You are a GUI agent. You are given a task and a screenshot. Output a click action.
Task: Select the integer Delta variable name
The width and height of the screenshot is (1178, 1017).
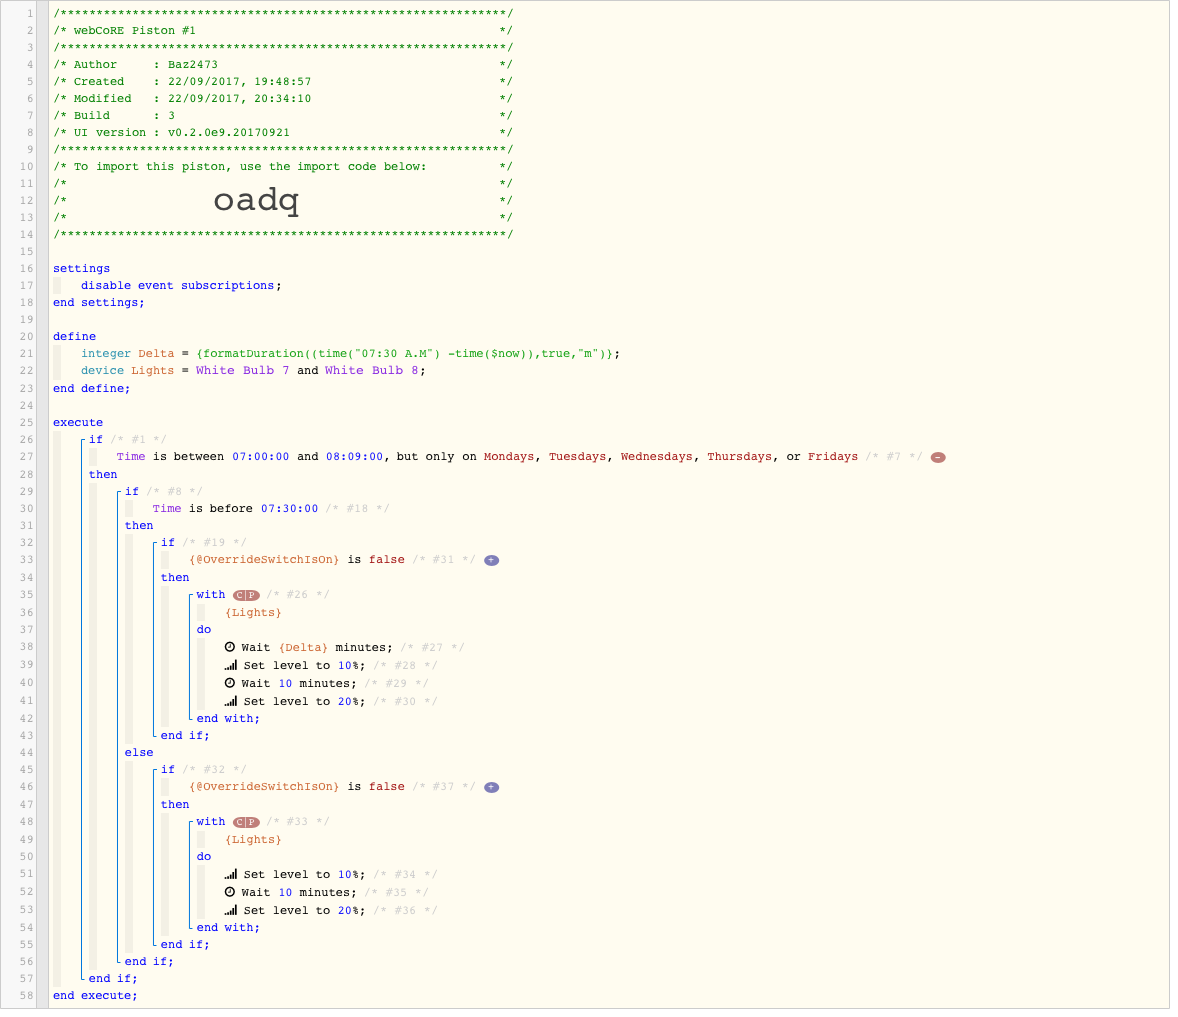tap(156, 354)
